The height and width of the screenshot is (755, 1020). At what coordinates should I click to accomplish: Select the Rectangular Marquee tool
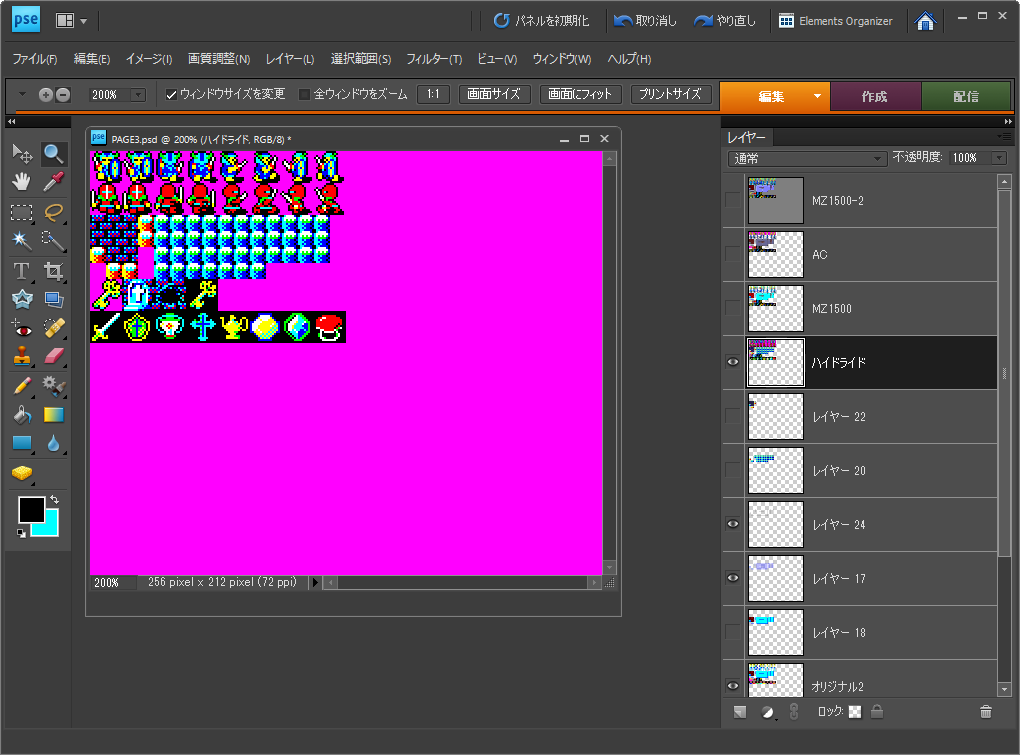[x=22, y=212]
